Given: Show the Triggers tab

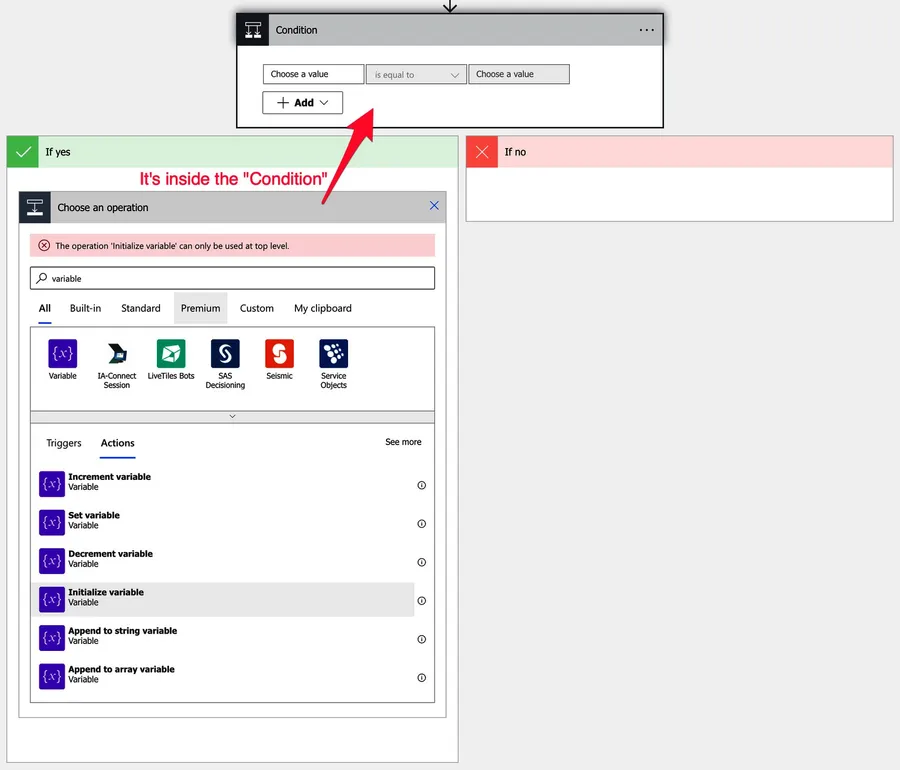Looking at the screenshot, I should pos(64,443).
